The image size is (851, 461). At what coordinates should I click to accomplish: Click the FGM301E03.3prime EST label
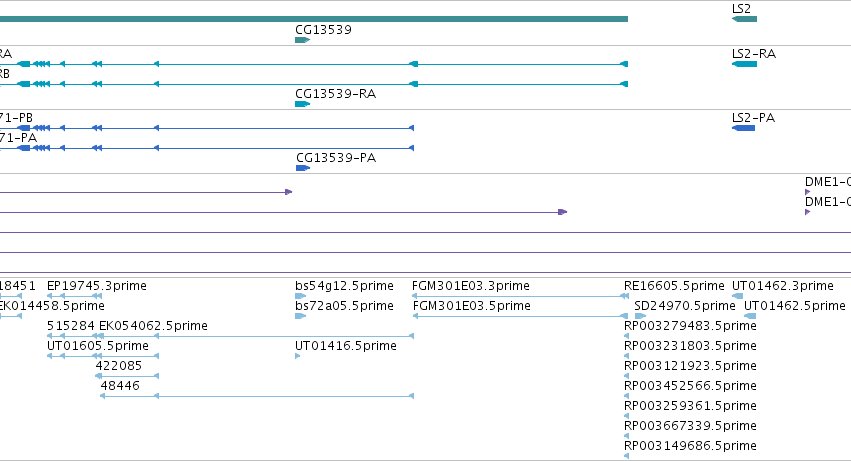coord(471,286)
